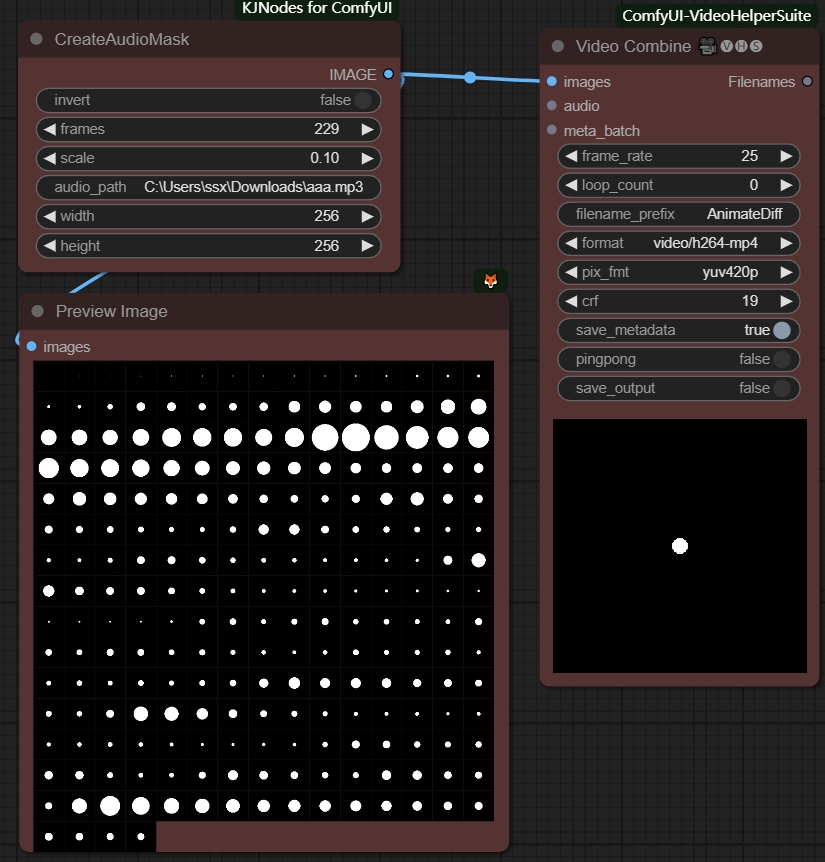825x862 pixels.
Task: Click the audio_path input field
Action: pyautogui.click(x=208, y=187)
